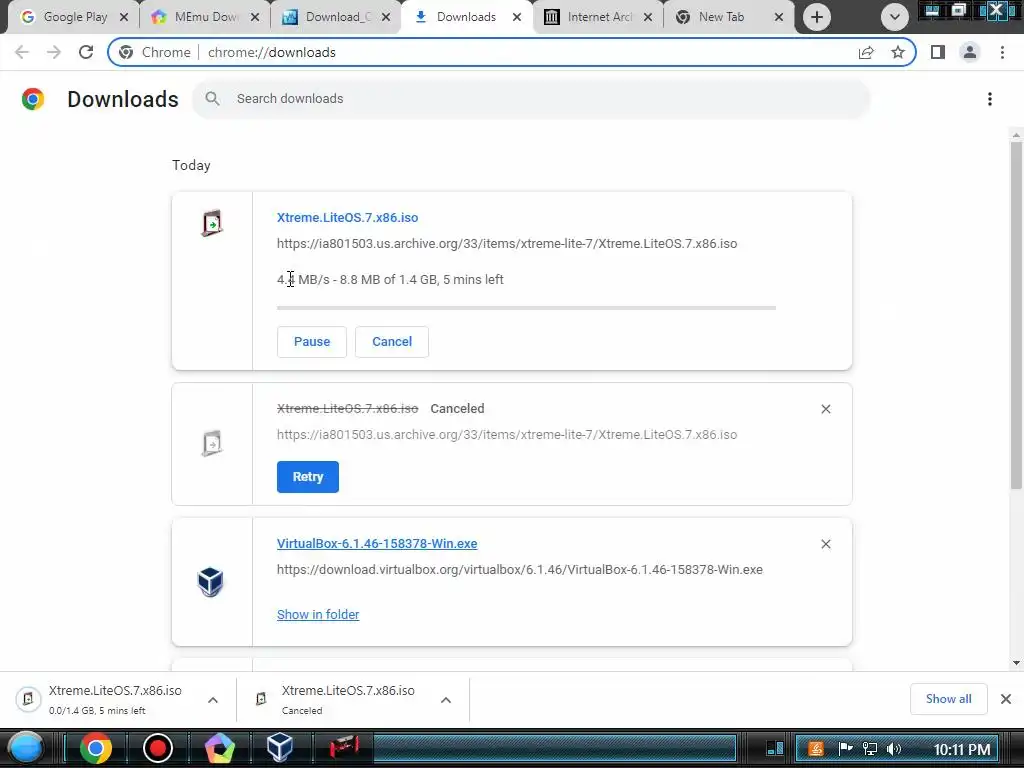1024x768 pixels.
Task: Open the tab search dropdown arrow
Action: tap(895, 17)
